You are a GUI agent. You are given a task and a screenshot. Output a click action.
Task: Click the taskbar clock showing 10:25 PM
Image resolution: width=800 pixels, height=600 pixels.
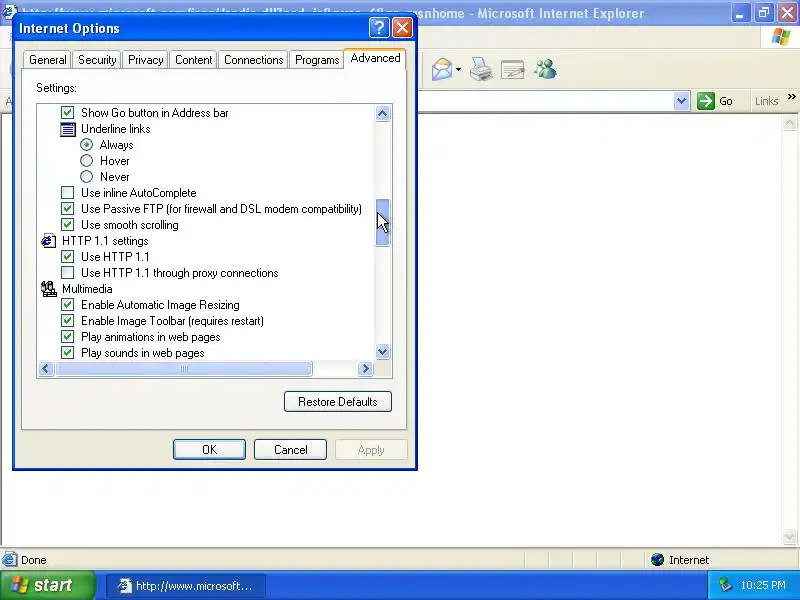(x=763, y=585)
